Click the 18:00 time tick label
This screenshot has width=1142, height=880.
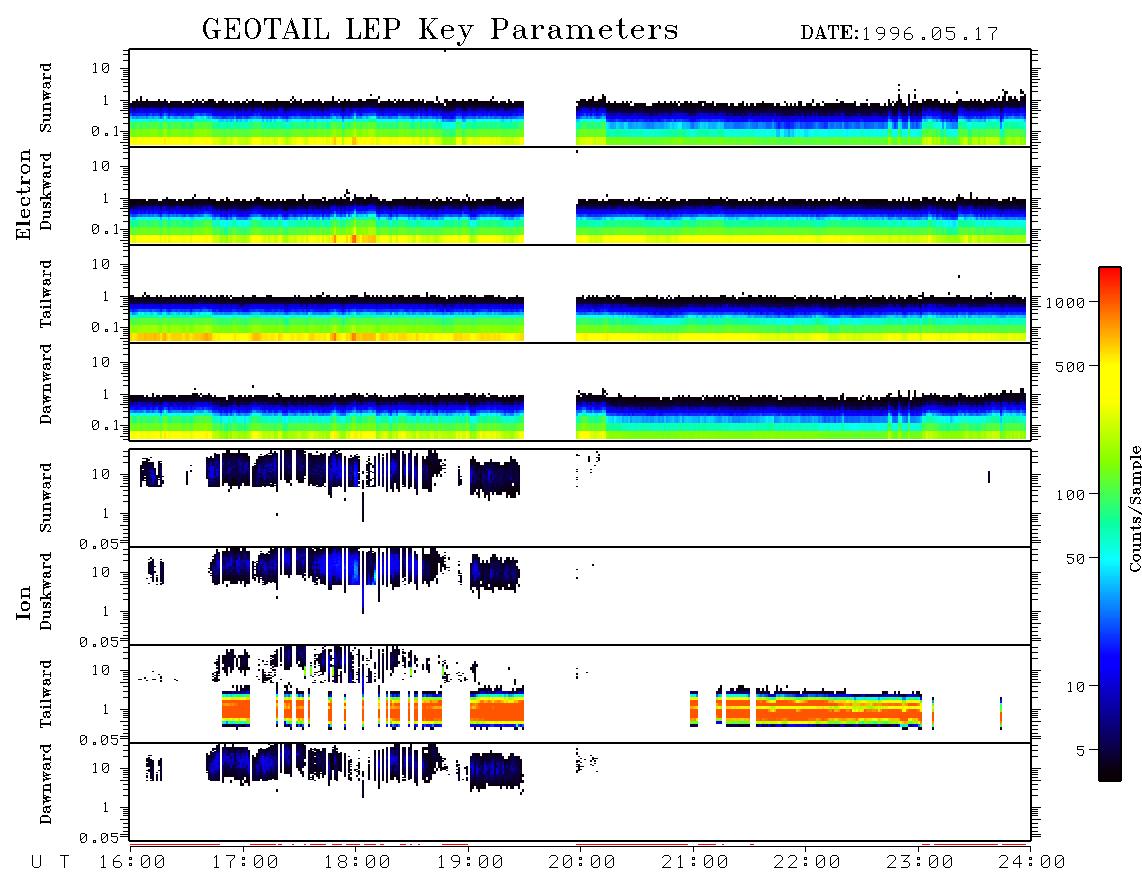click(x=357, y=863)
